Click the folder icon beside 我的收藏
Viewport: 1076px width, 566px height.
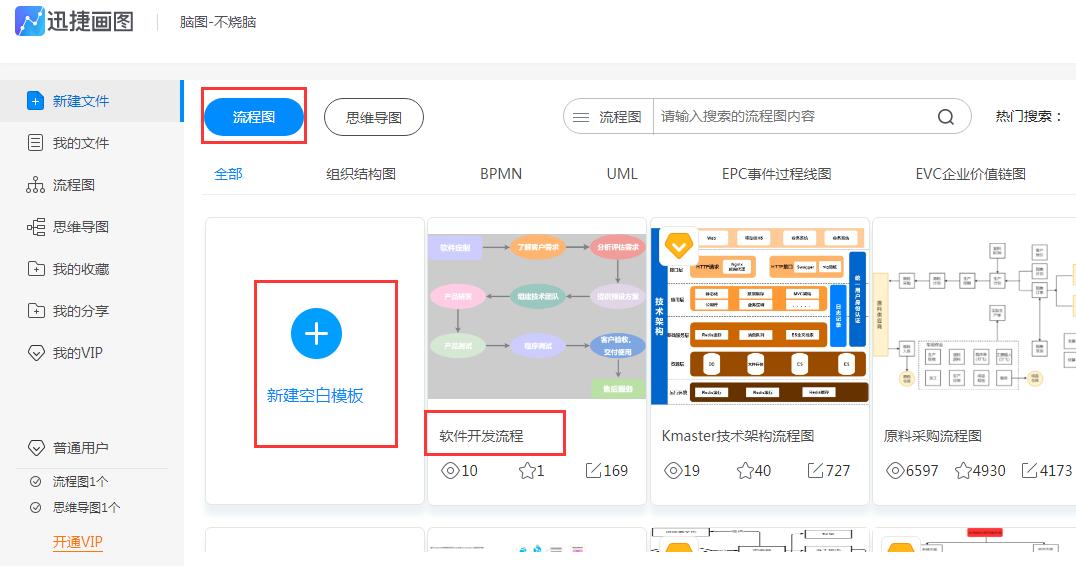point(36,269)
